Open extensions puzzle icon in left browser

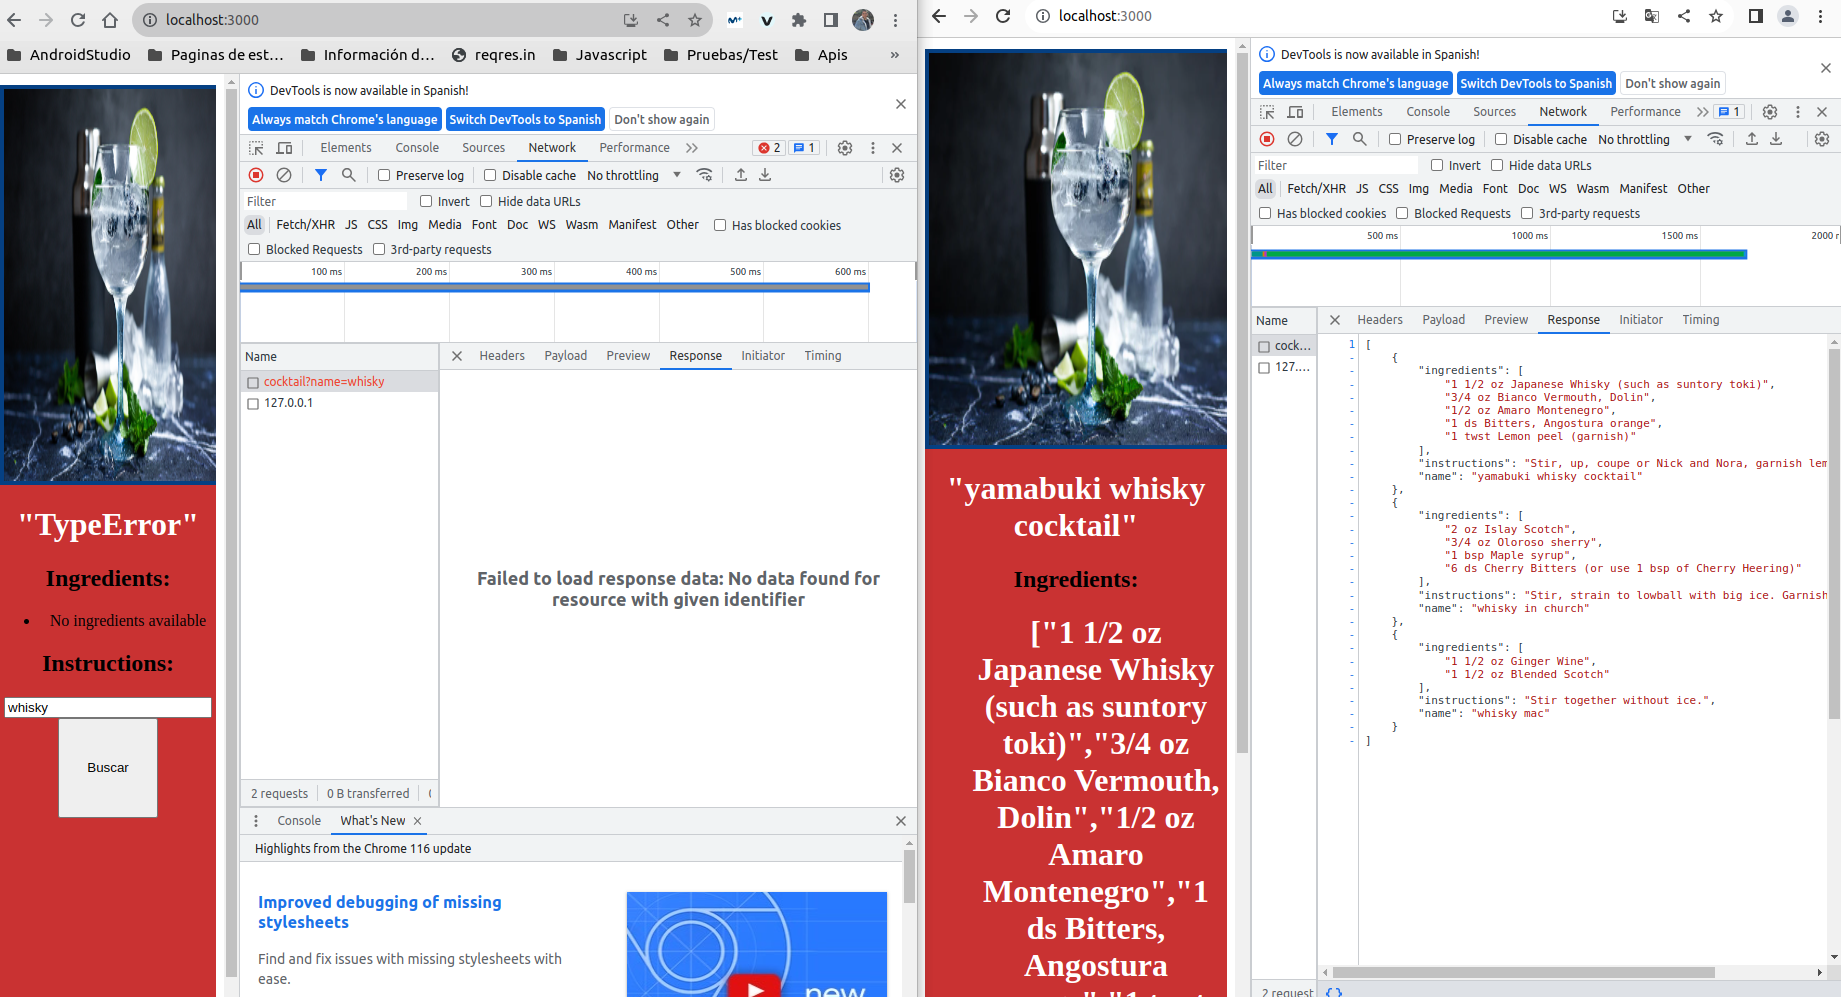tap(799, 20)
